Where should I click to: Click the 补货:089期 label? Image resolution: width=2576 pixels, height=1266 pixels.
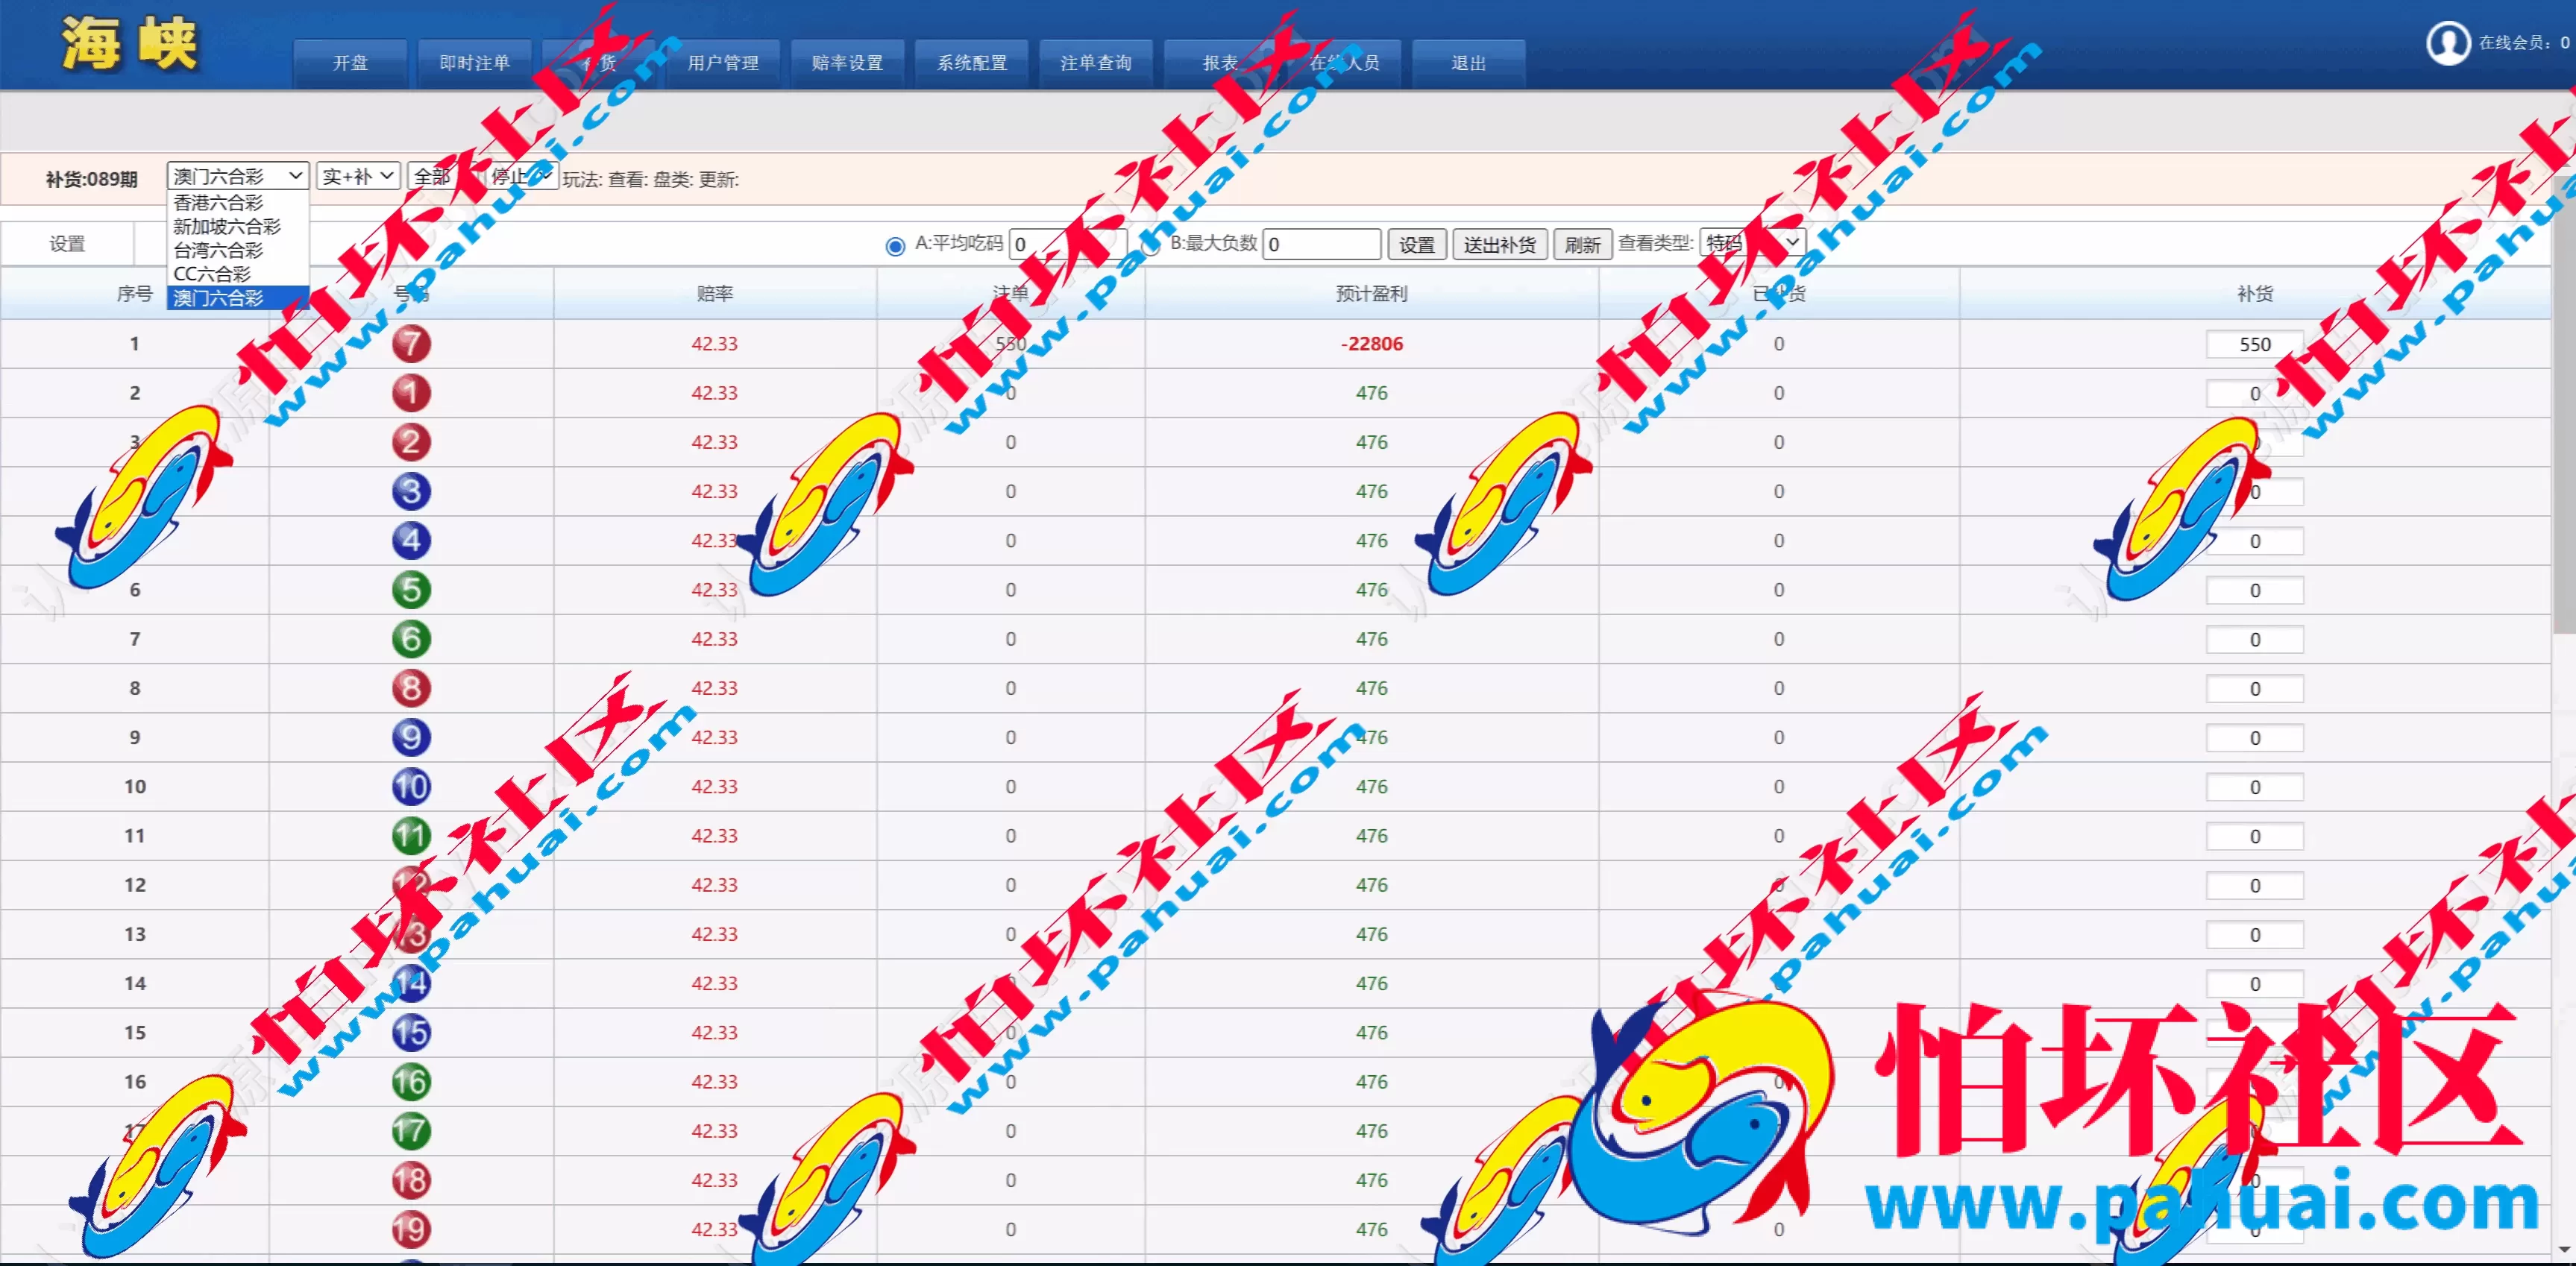click(x=91, y=179)
